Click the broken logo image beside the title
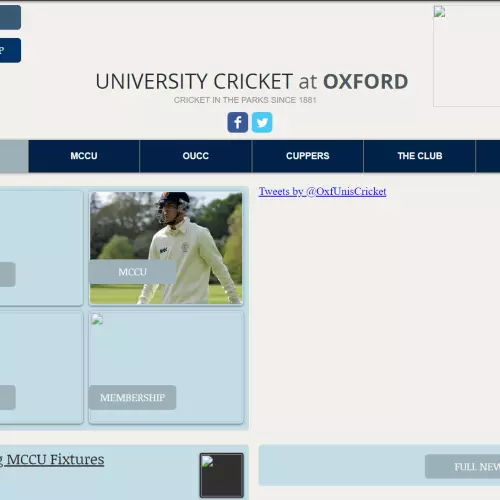This screenshot has width=500, height=500. (x=467, y=56)
